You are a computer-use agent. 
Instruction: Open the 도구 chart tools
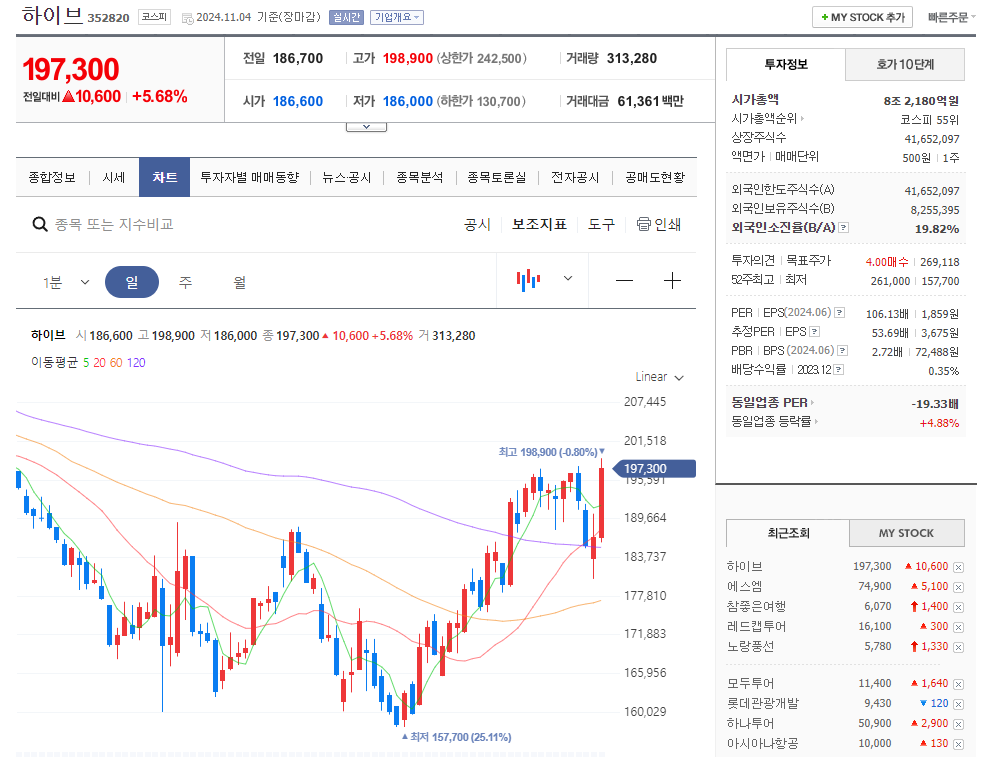[x=601, y=224]
